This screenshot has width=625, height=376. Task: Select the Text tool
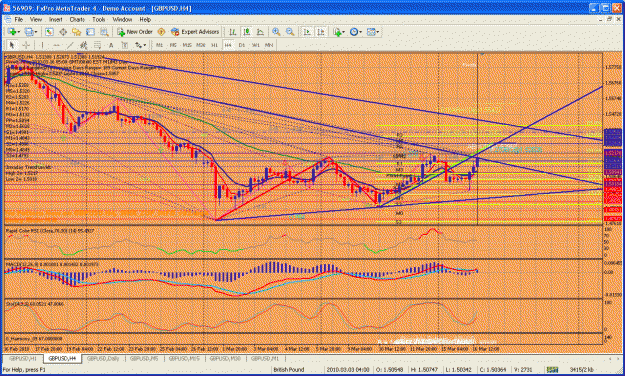coord(111,45)
